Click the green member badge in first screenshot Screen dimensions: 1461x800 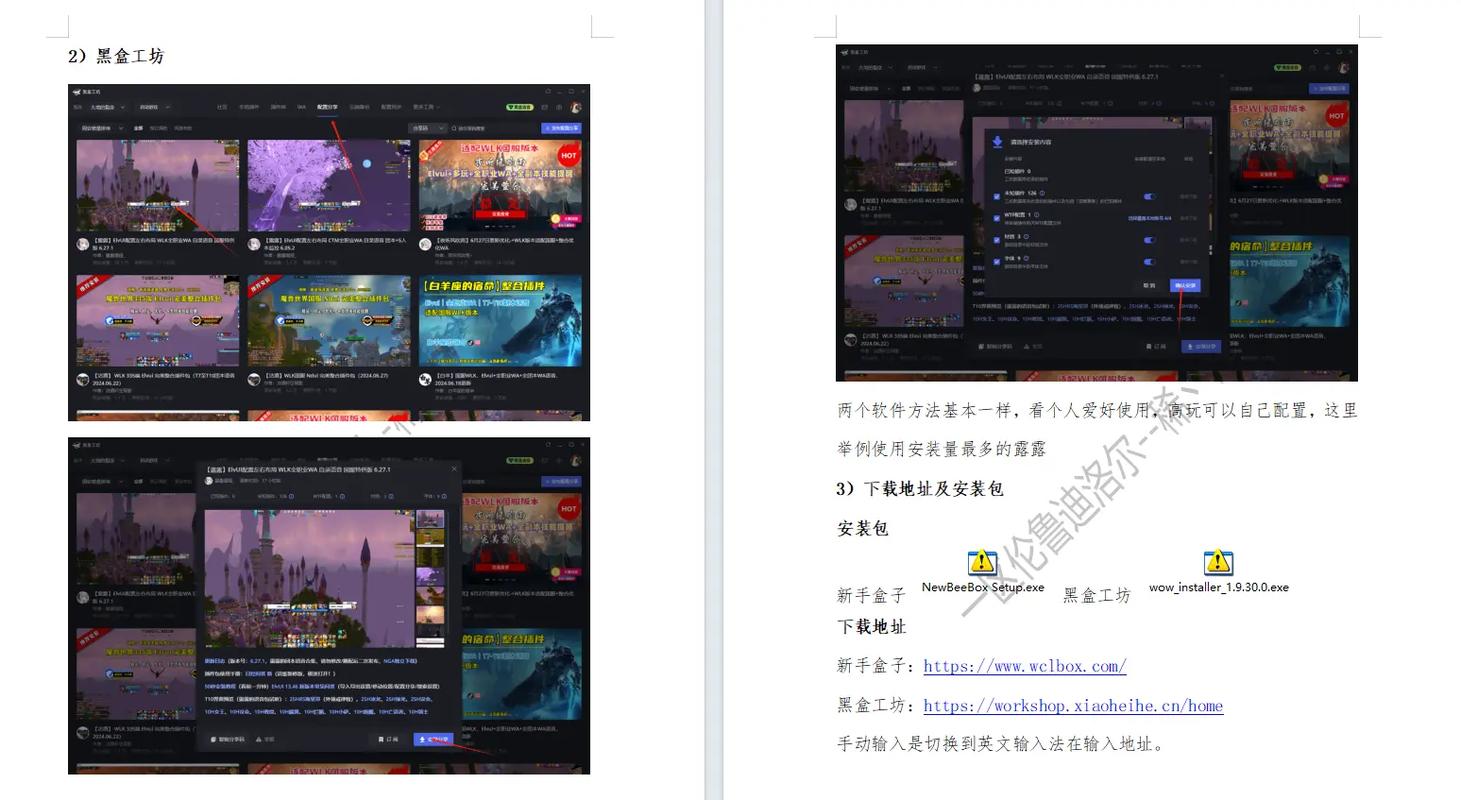[519, 107]
